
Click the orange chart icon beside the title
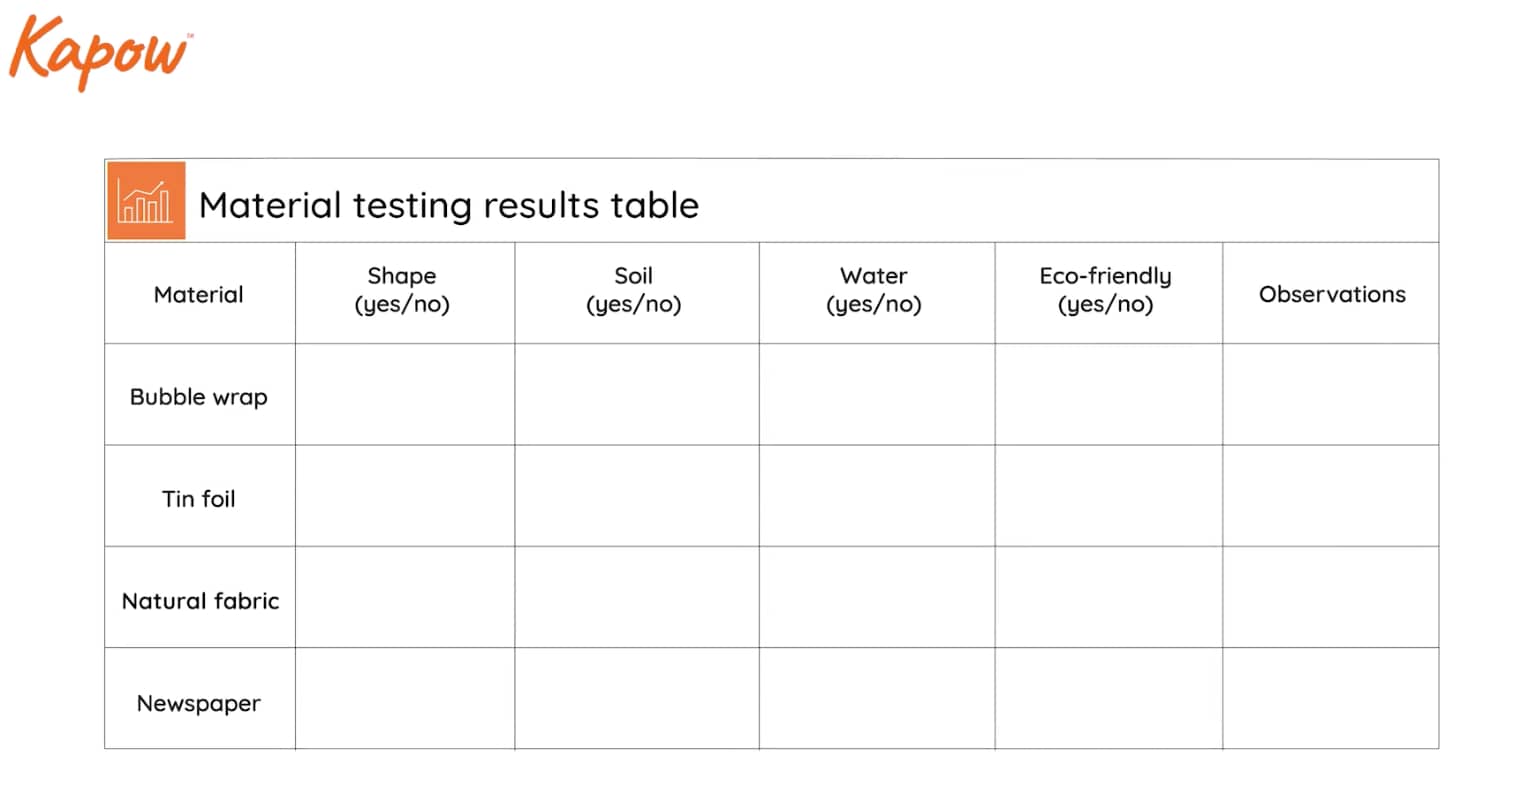coord(146,200)
